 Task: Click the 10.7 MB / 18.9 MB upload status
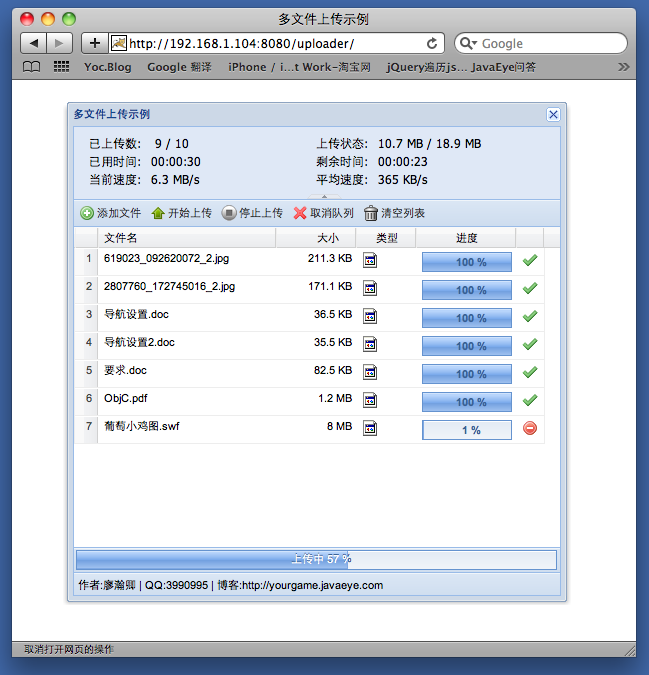[430, 143]
